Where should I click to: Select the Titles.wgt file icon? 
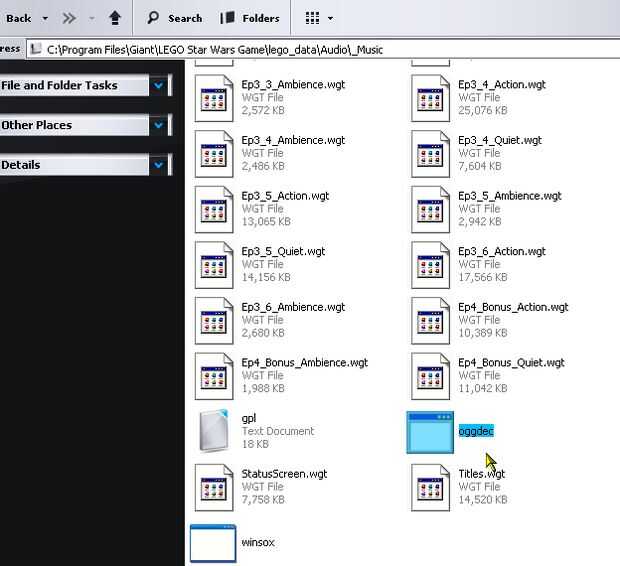(430, 488)
